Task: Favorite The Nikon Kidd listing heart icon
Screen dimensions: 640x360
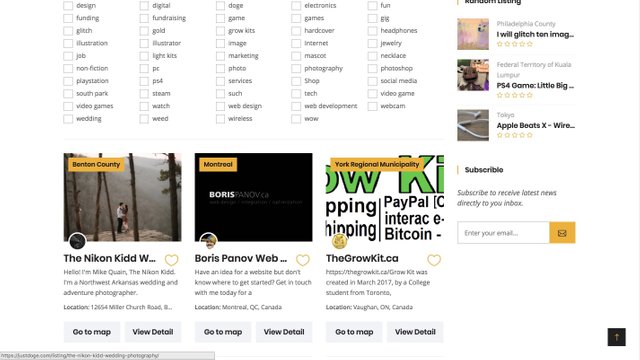Action: 171,260
